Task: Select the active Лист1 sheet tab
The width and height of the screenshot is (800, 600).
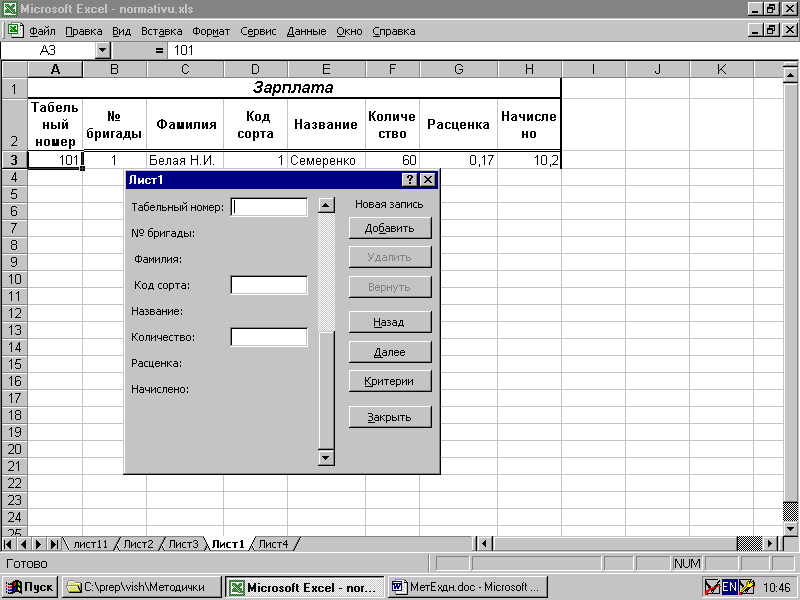Action: click(228, 544)
